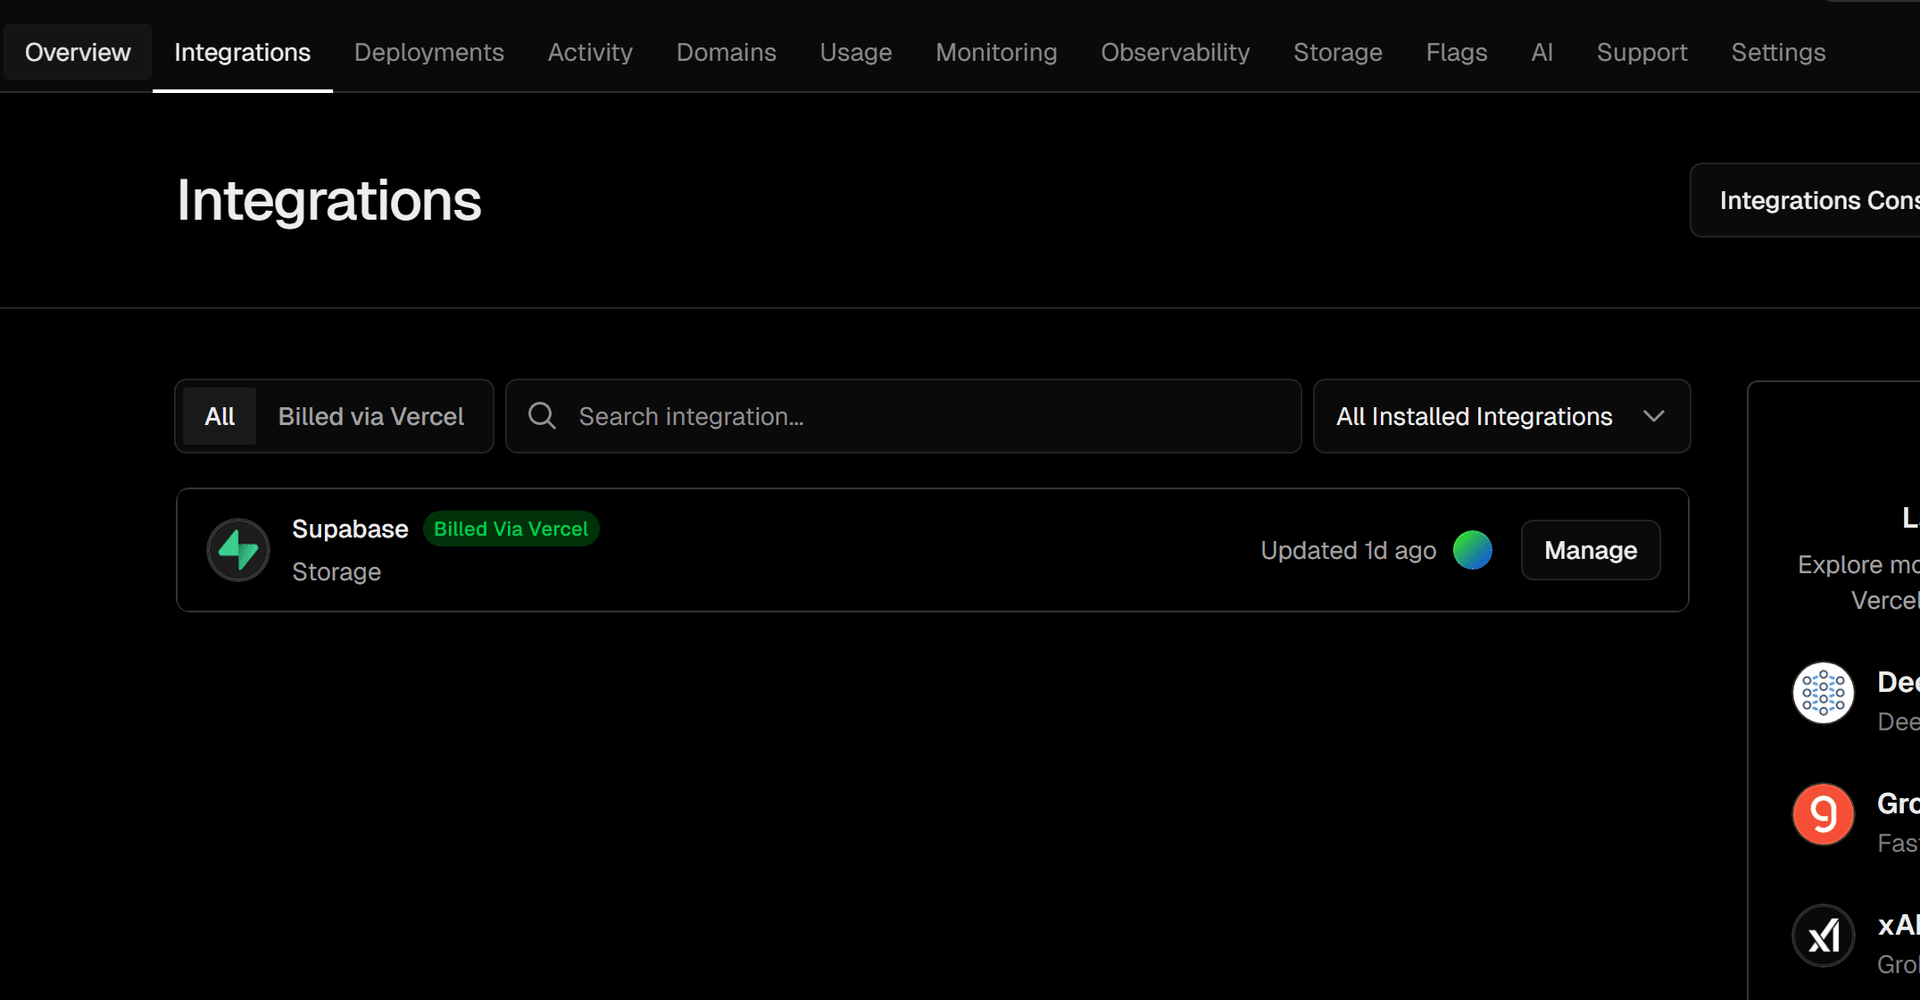Click the Integrations page heading
Image resolution: width=1920 pixels, height=1000 pixels.
point(329,200)
